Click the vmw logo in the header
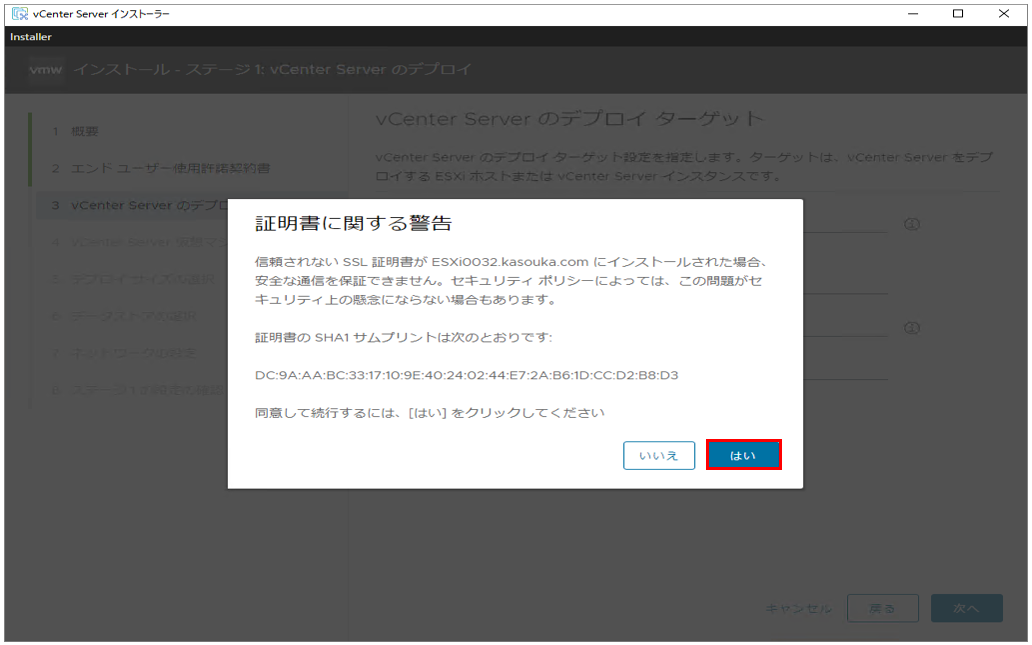 [46, 69]
